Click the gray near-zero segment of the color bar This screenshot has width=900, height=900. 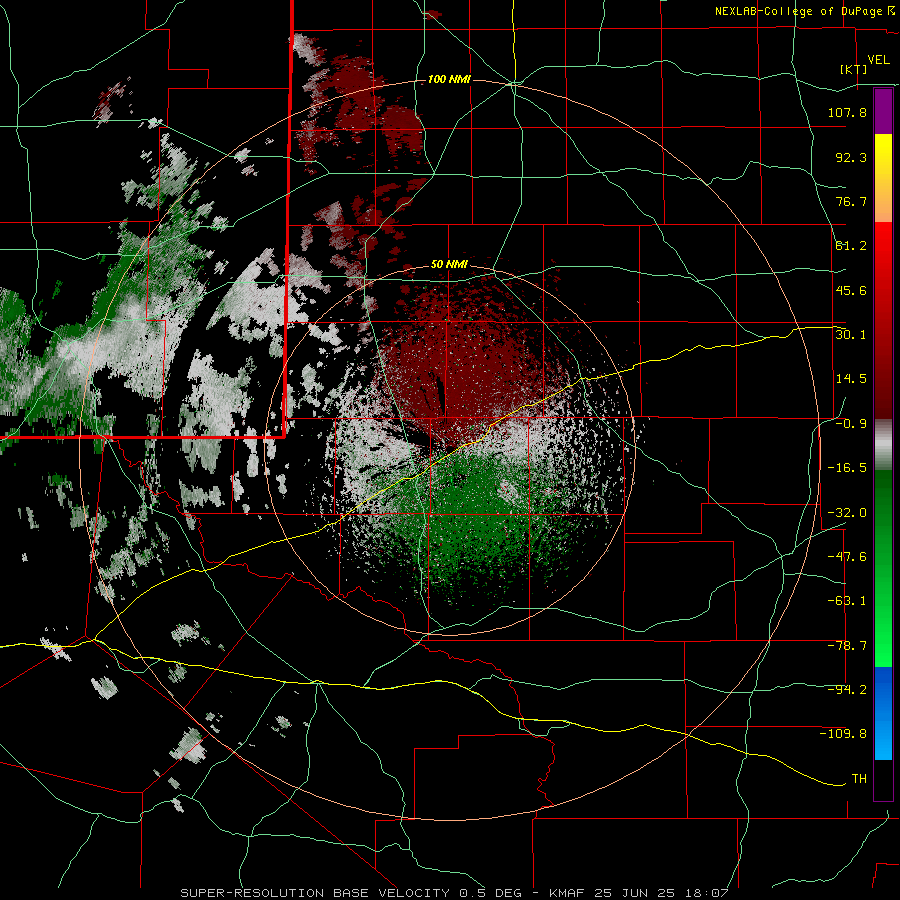(883, 445)
